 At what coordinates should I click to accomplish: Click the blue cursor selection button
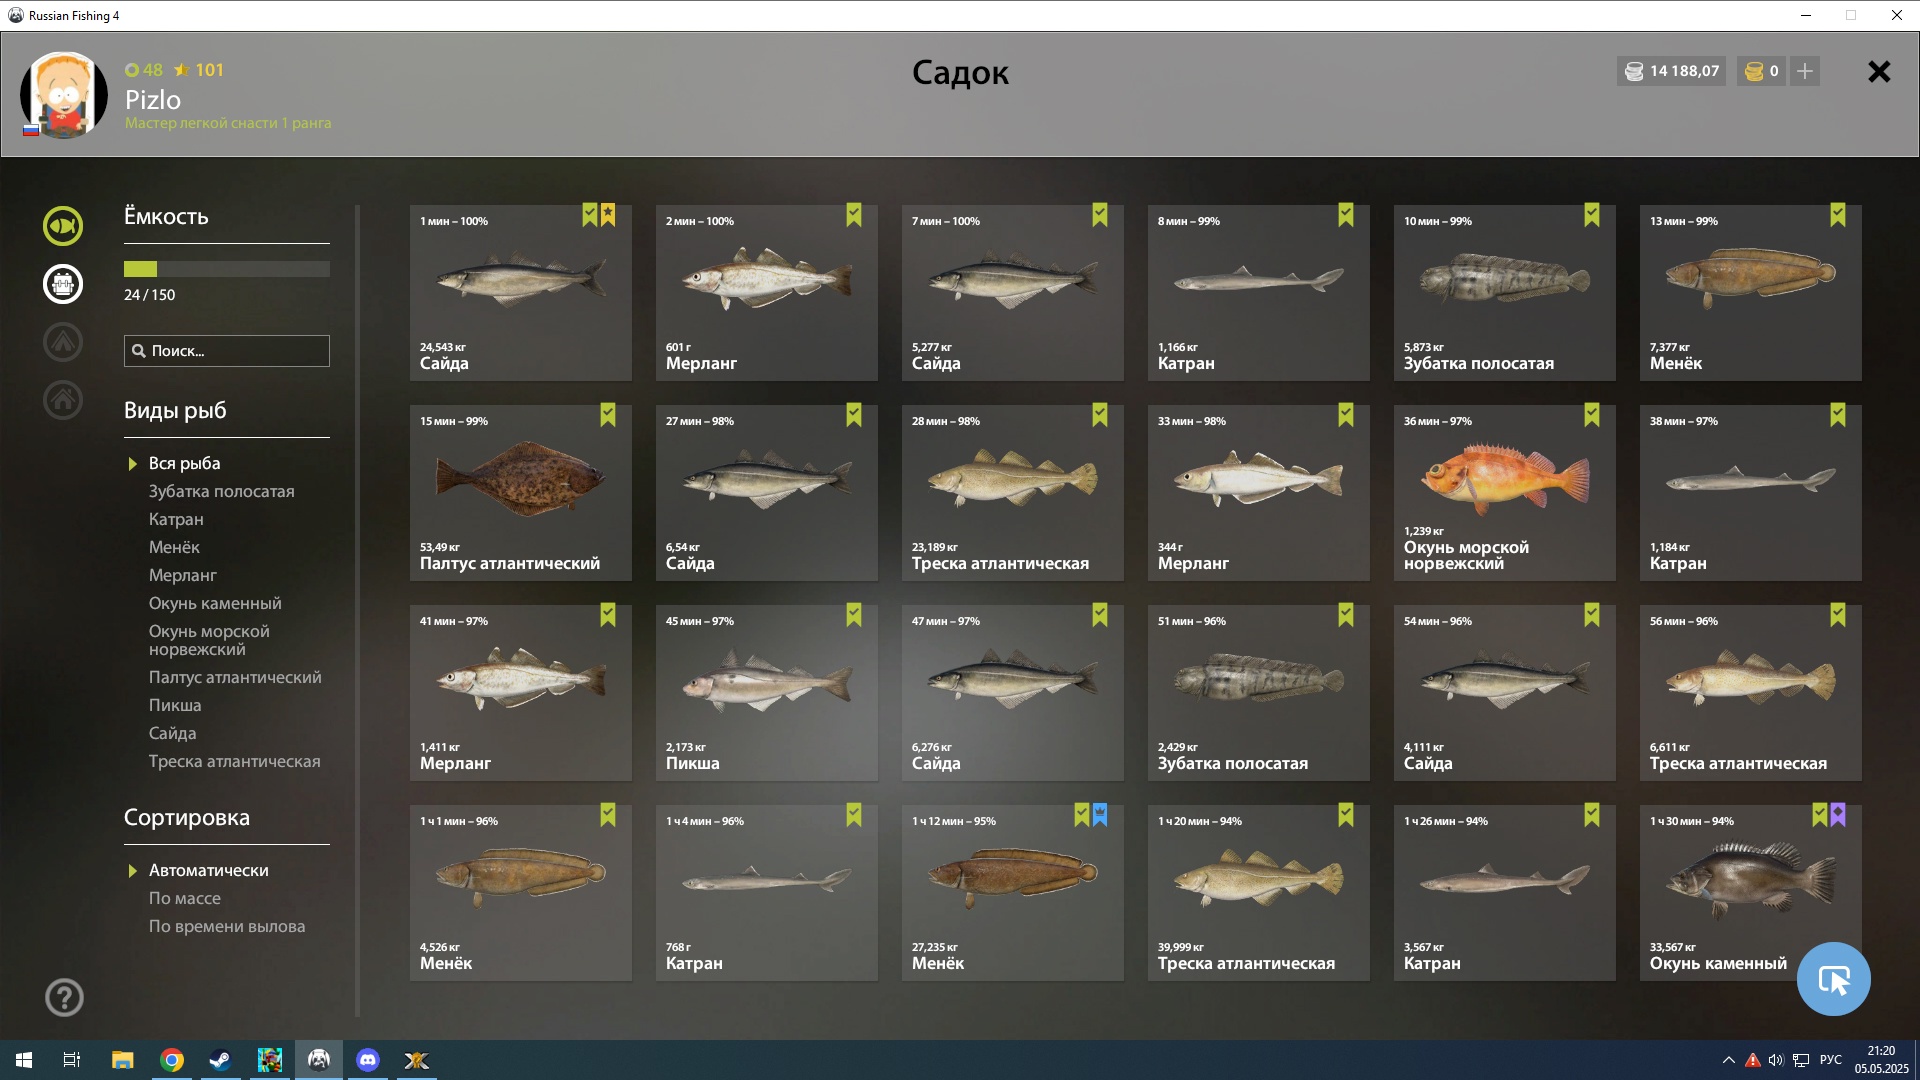point(1834,979)
